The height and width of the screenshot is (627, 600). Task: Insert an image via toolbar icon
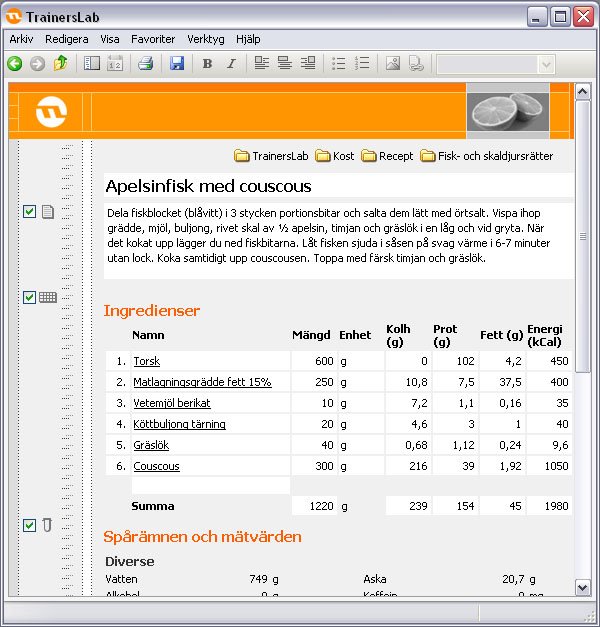[392, 64]
